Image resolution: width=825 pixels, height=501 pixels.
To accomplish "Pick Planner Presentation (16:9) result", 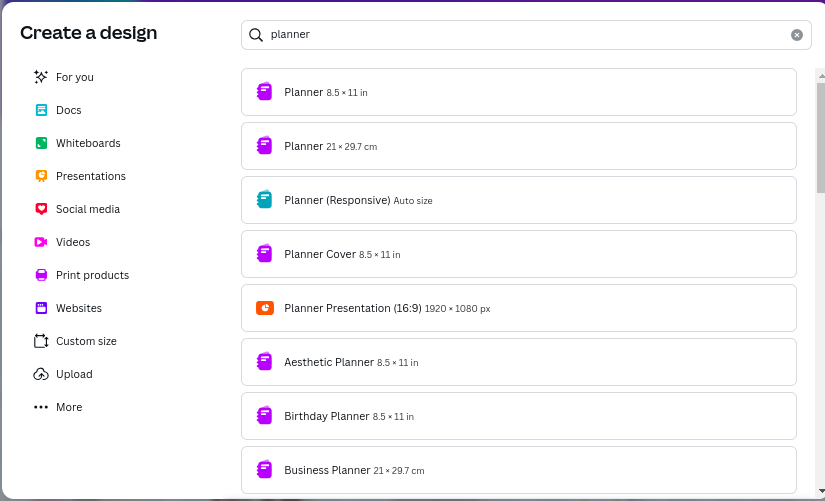I will pyautogui.click(x=519, y=308).
